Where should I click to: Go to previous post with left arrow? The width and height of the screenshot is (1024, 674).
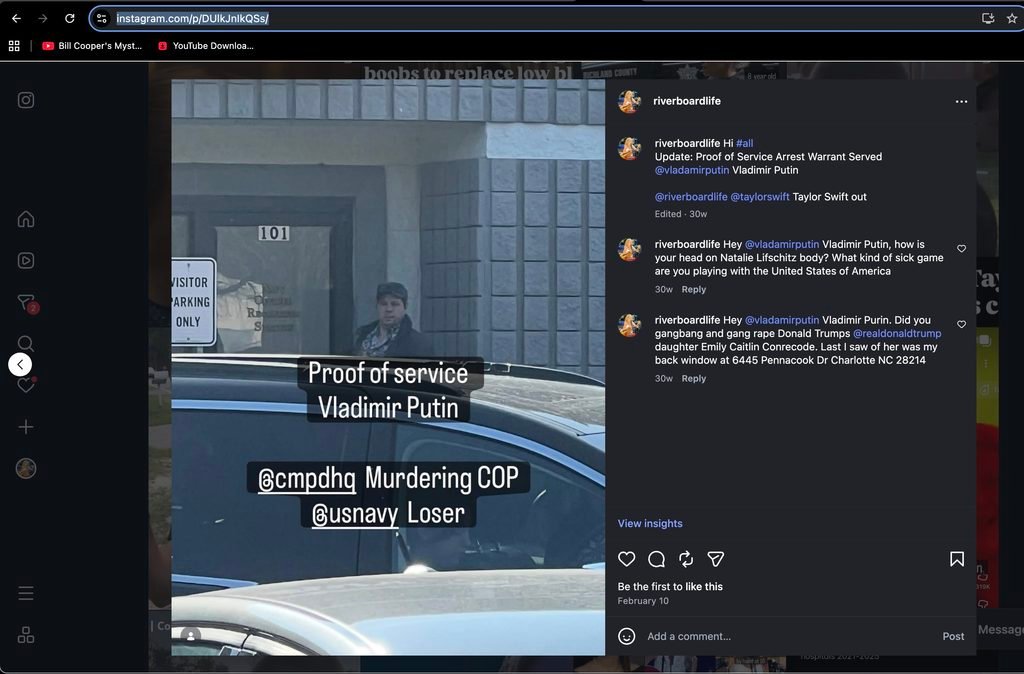click(x=20, y=364)
